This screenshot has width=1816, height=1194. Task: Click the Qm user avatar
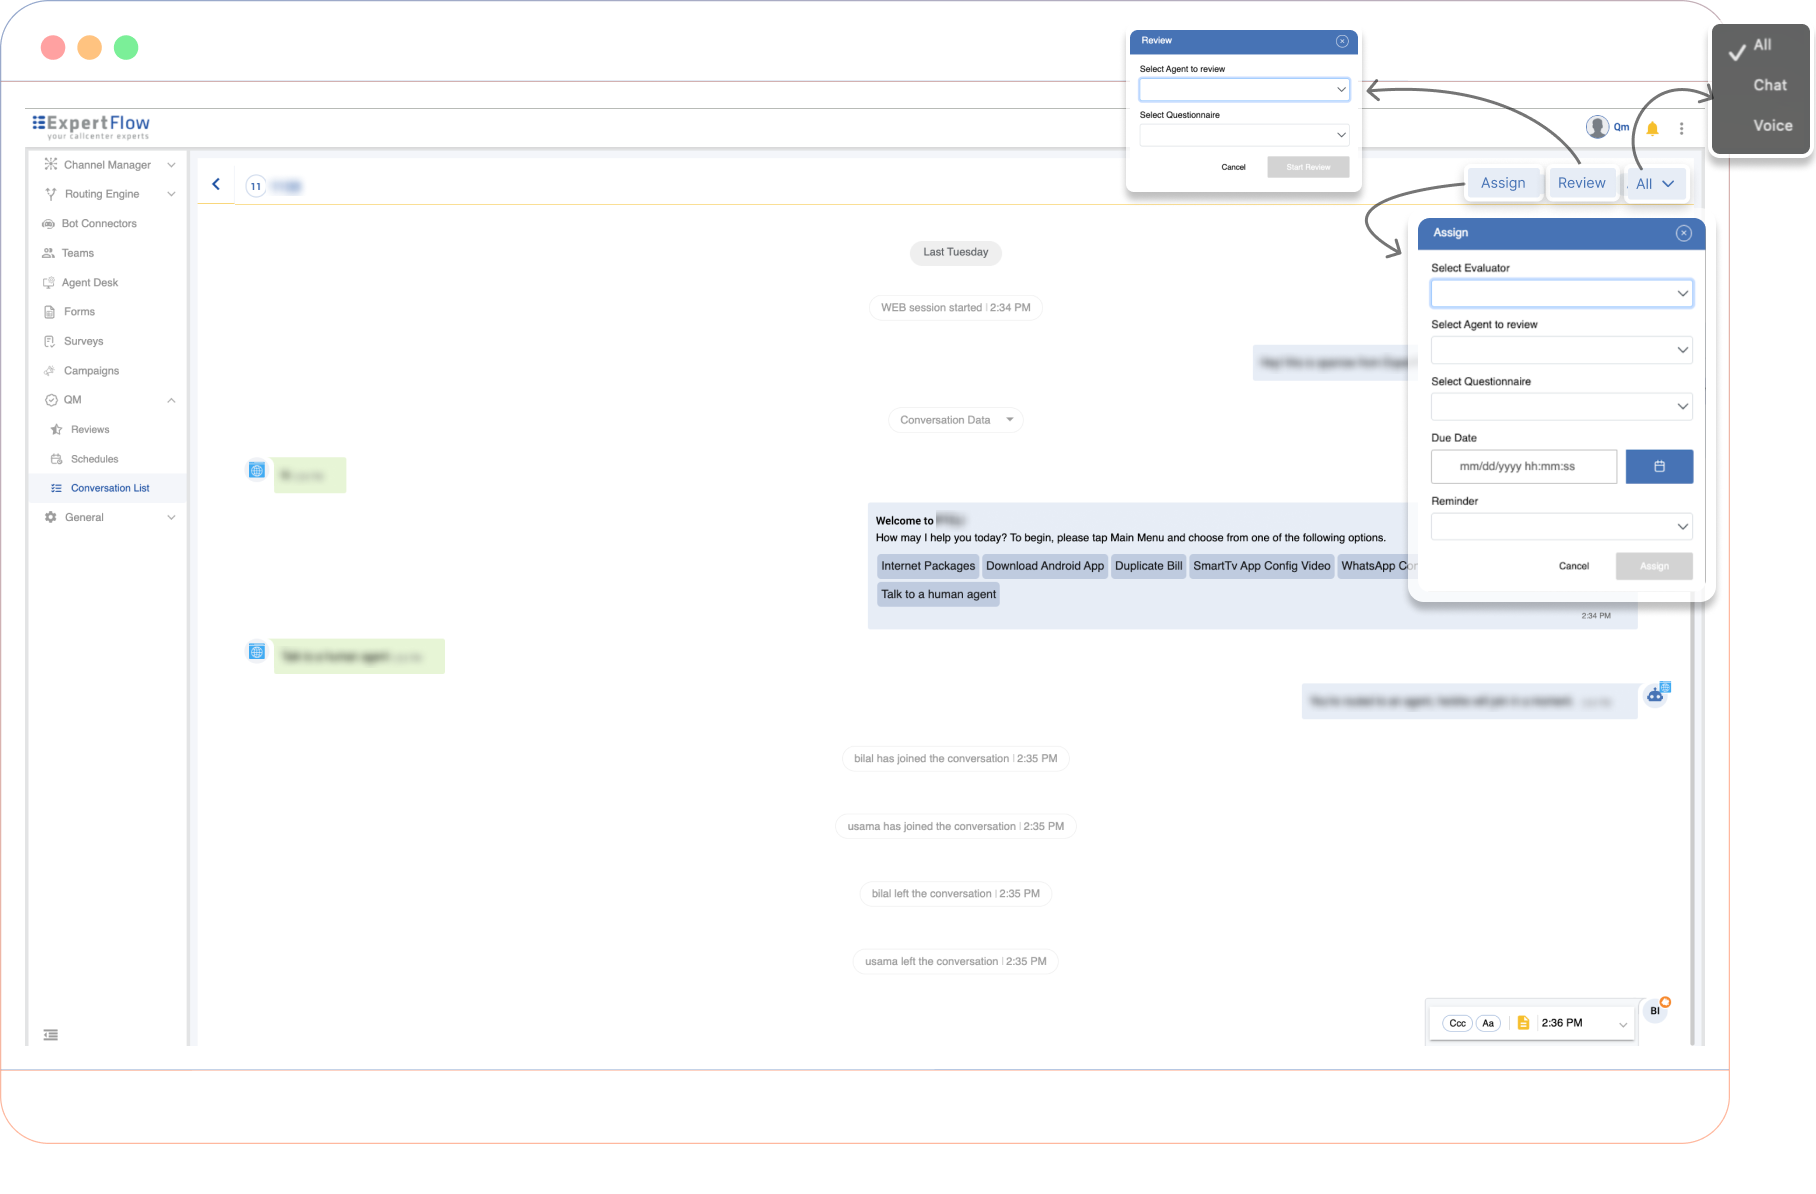point(1597,127)
